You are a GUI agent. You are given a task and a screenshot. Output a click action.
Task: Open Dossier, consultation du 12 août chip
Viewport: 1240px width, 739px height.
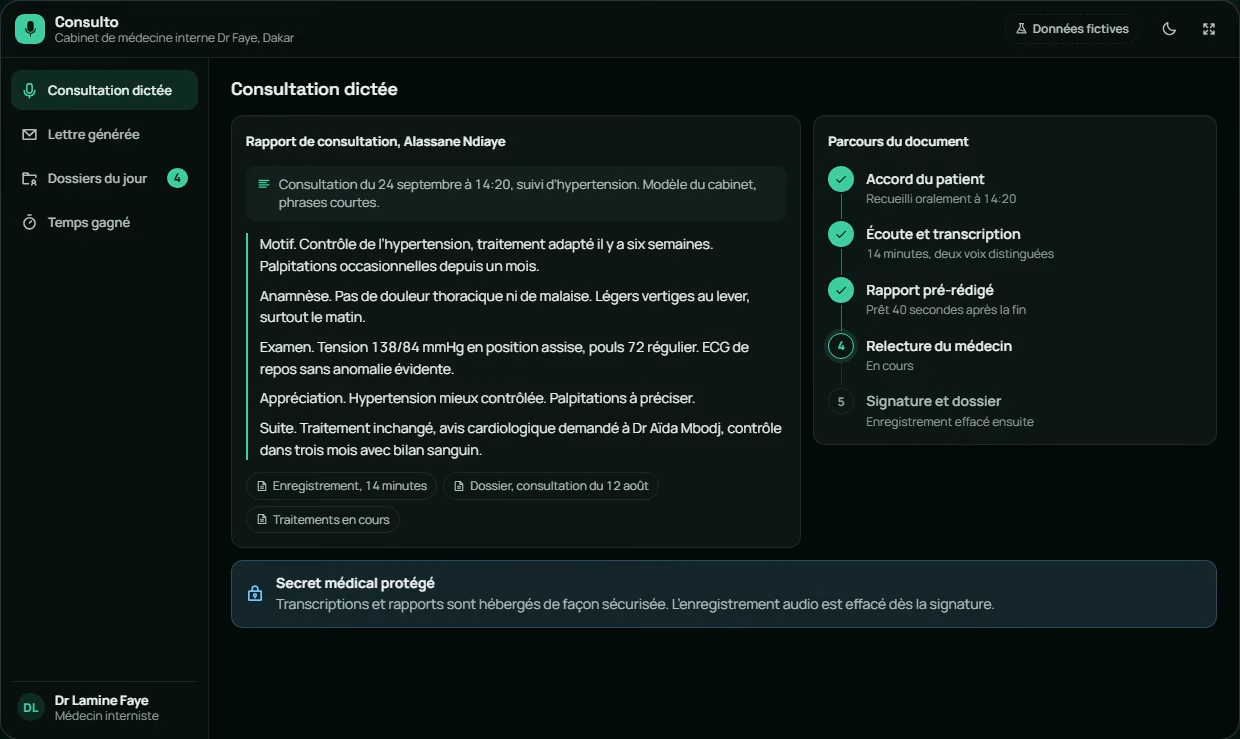[551, 486]
